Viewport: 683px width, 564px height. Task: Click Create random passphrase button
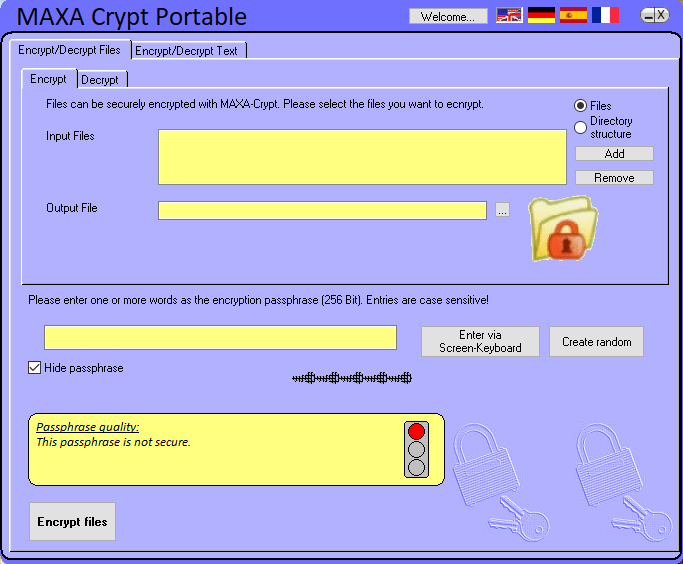[x=596, y=342]
